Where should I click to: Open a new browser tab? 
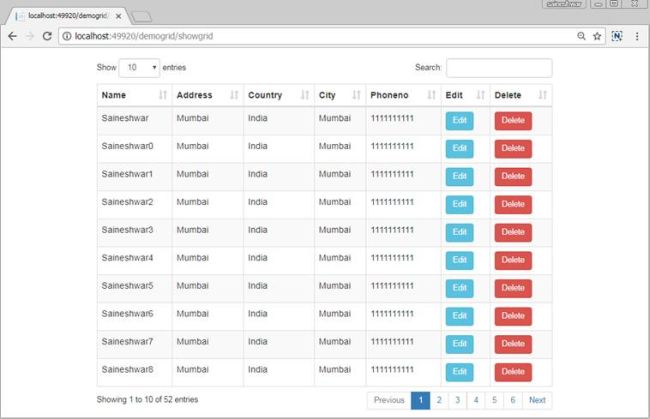141,17
